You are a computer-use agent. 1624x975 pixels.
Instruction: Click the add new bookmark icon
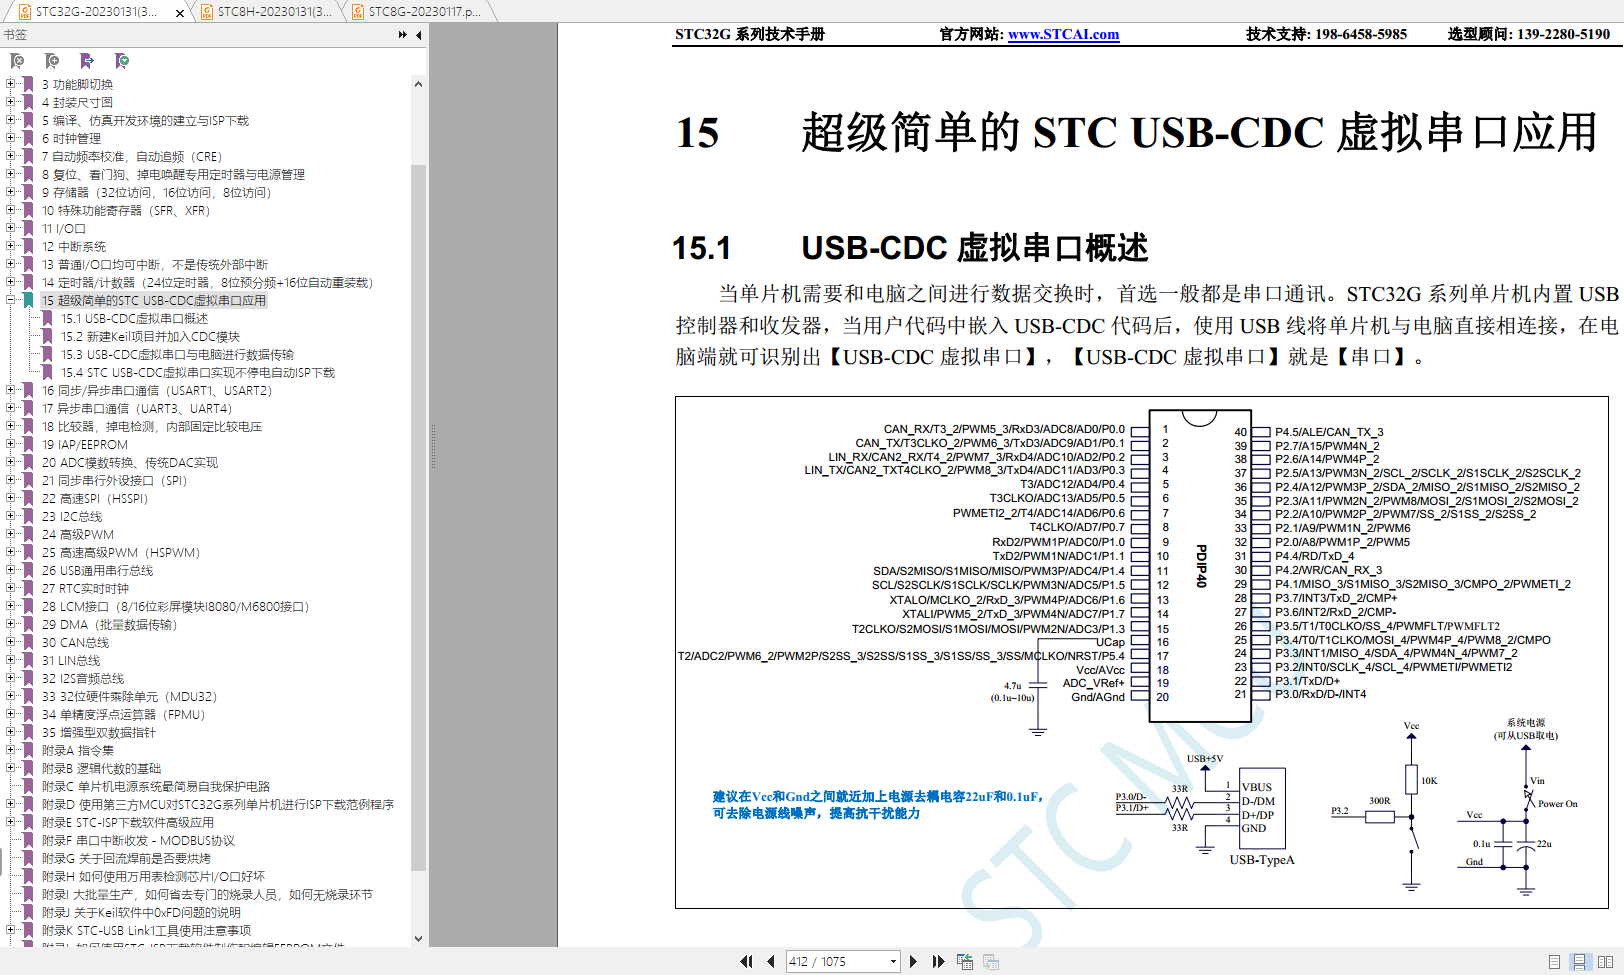[x=52, y=61]
